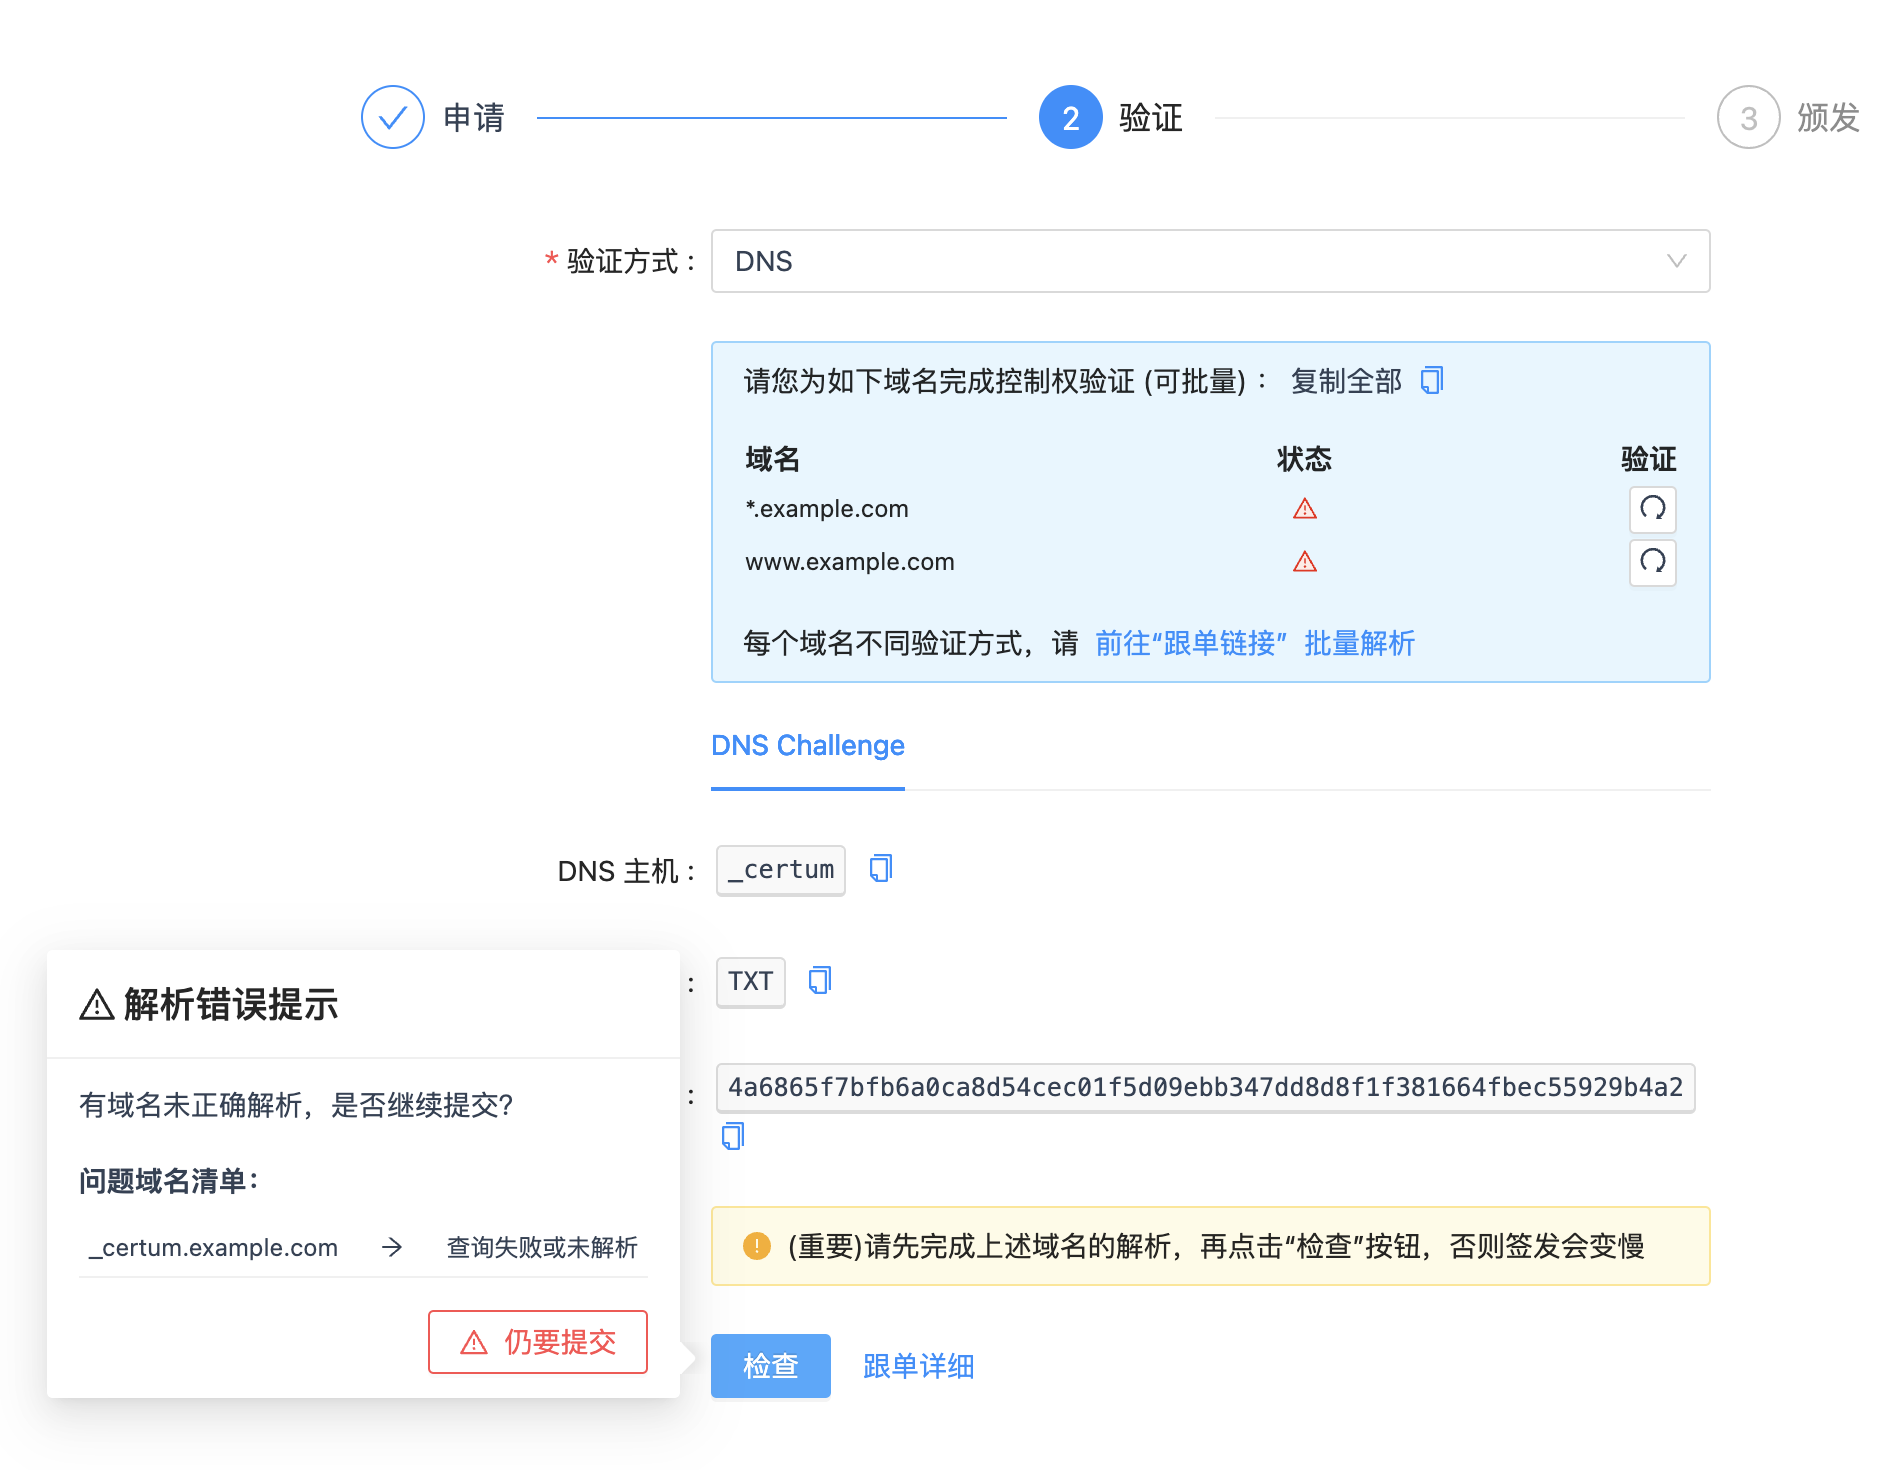Follow the 前往"跟单链接" link

pyautogui.click(x=1190, y=643)
